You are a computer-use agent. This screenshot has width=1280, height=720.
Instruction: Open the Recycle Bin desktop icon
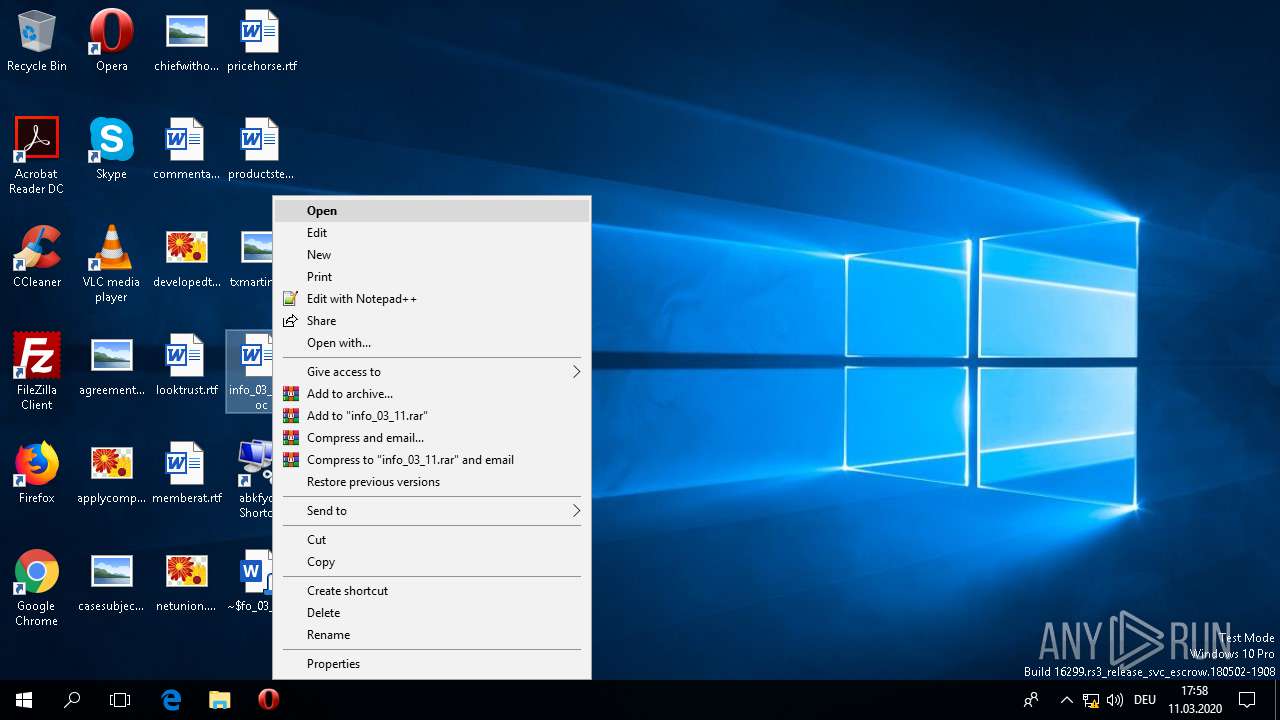pos(37,41)
